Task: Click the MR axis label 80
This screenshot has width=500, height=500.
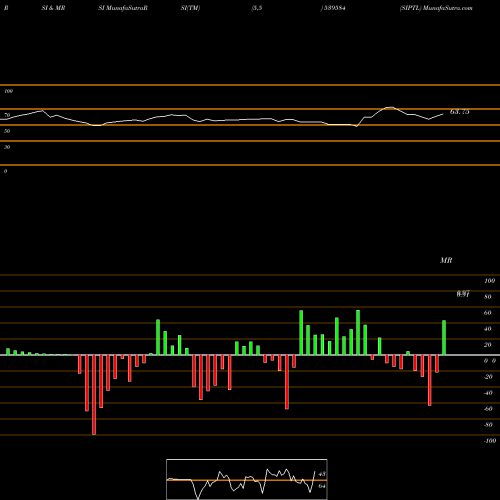Action: (x=488, y=297)
